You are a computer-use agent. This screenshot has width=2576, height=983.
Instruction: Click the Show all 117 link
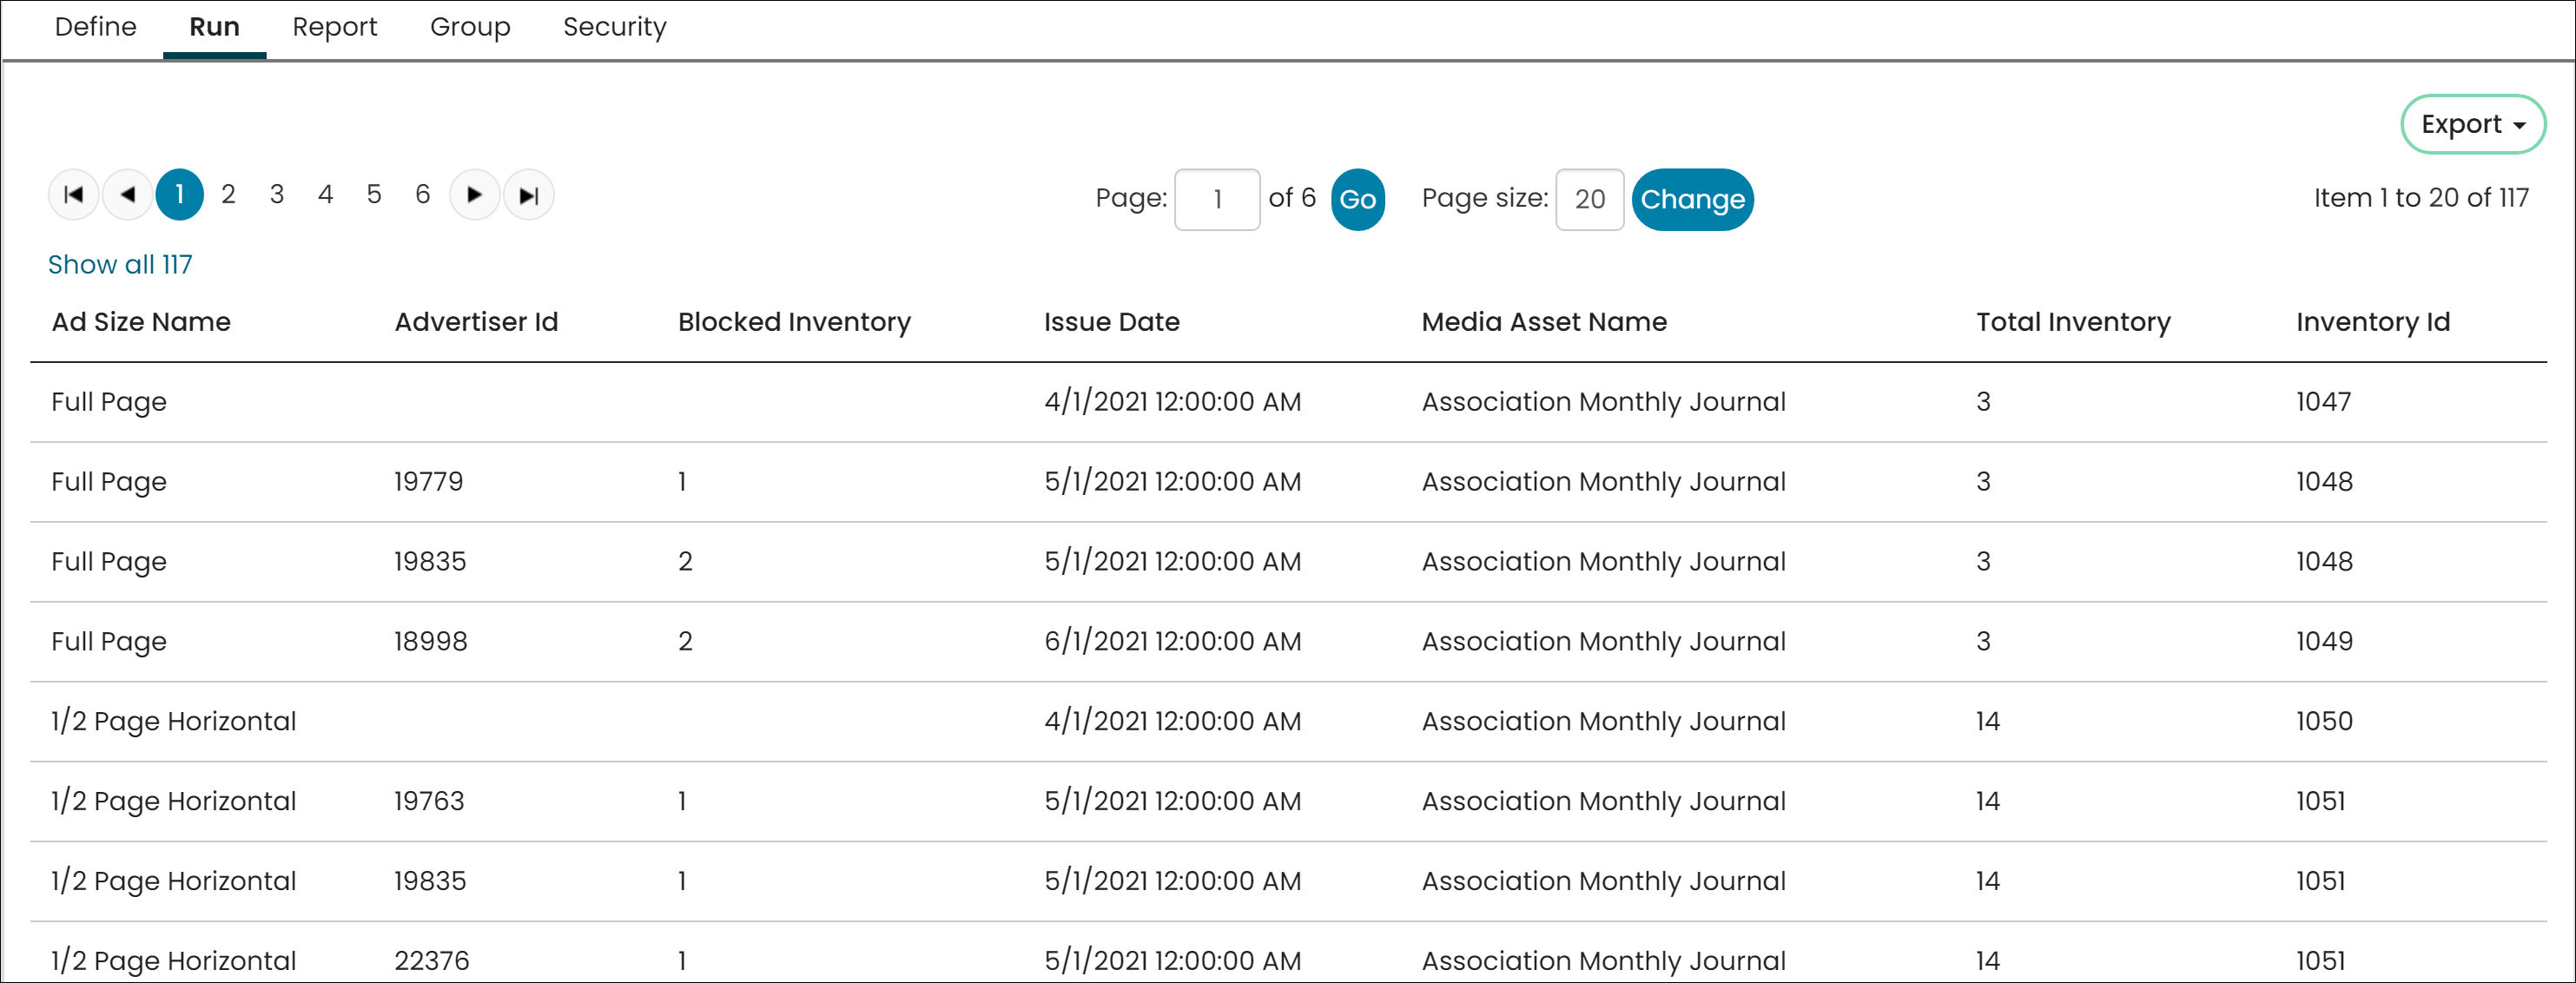121,265
